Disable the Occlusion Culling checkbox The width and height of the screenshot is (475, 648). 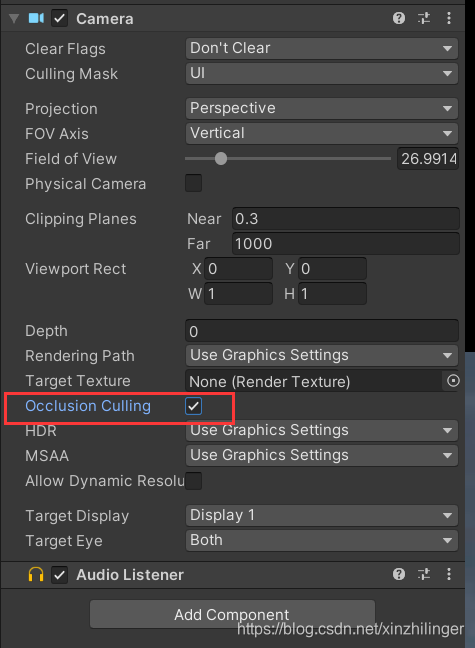[193, 406]
